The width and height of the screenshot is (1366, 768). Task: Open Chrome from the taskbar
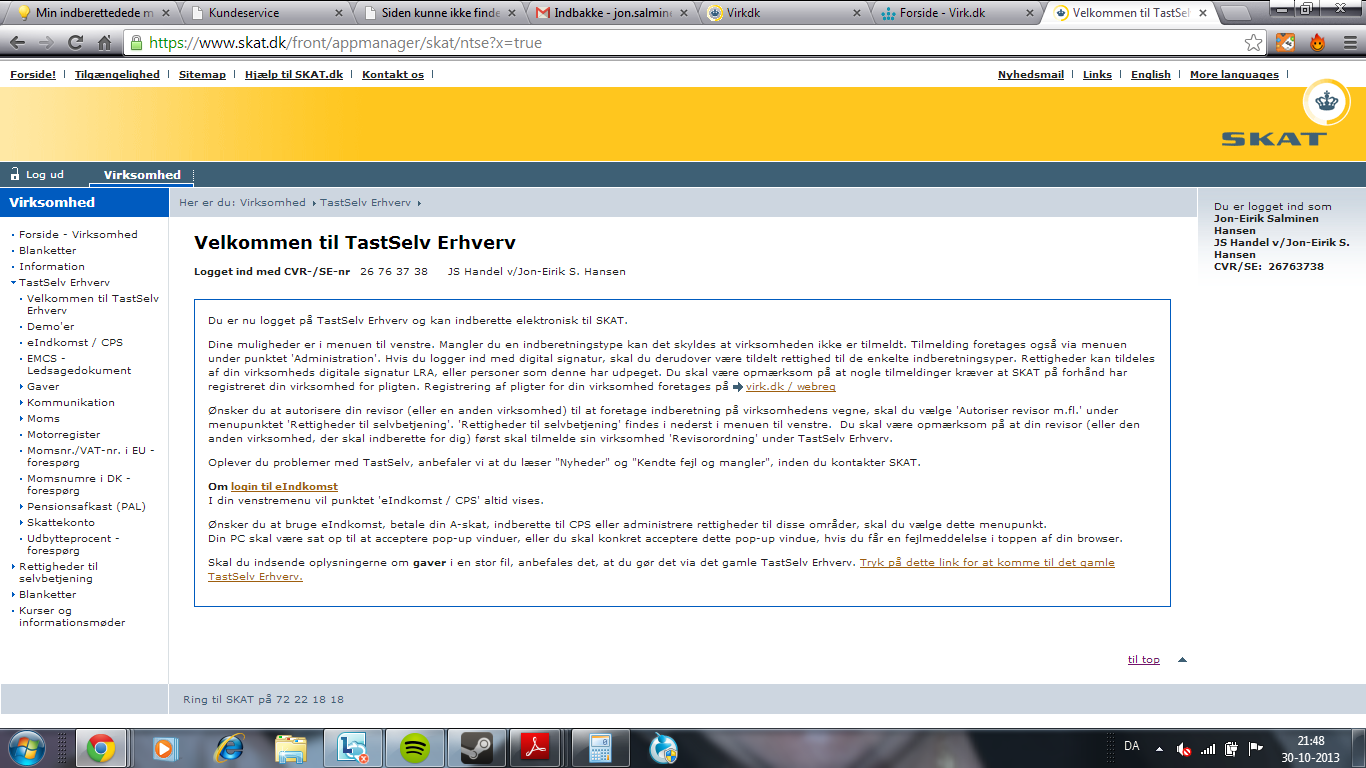[x=100, y=747]
